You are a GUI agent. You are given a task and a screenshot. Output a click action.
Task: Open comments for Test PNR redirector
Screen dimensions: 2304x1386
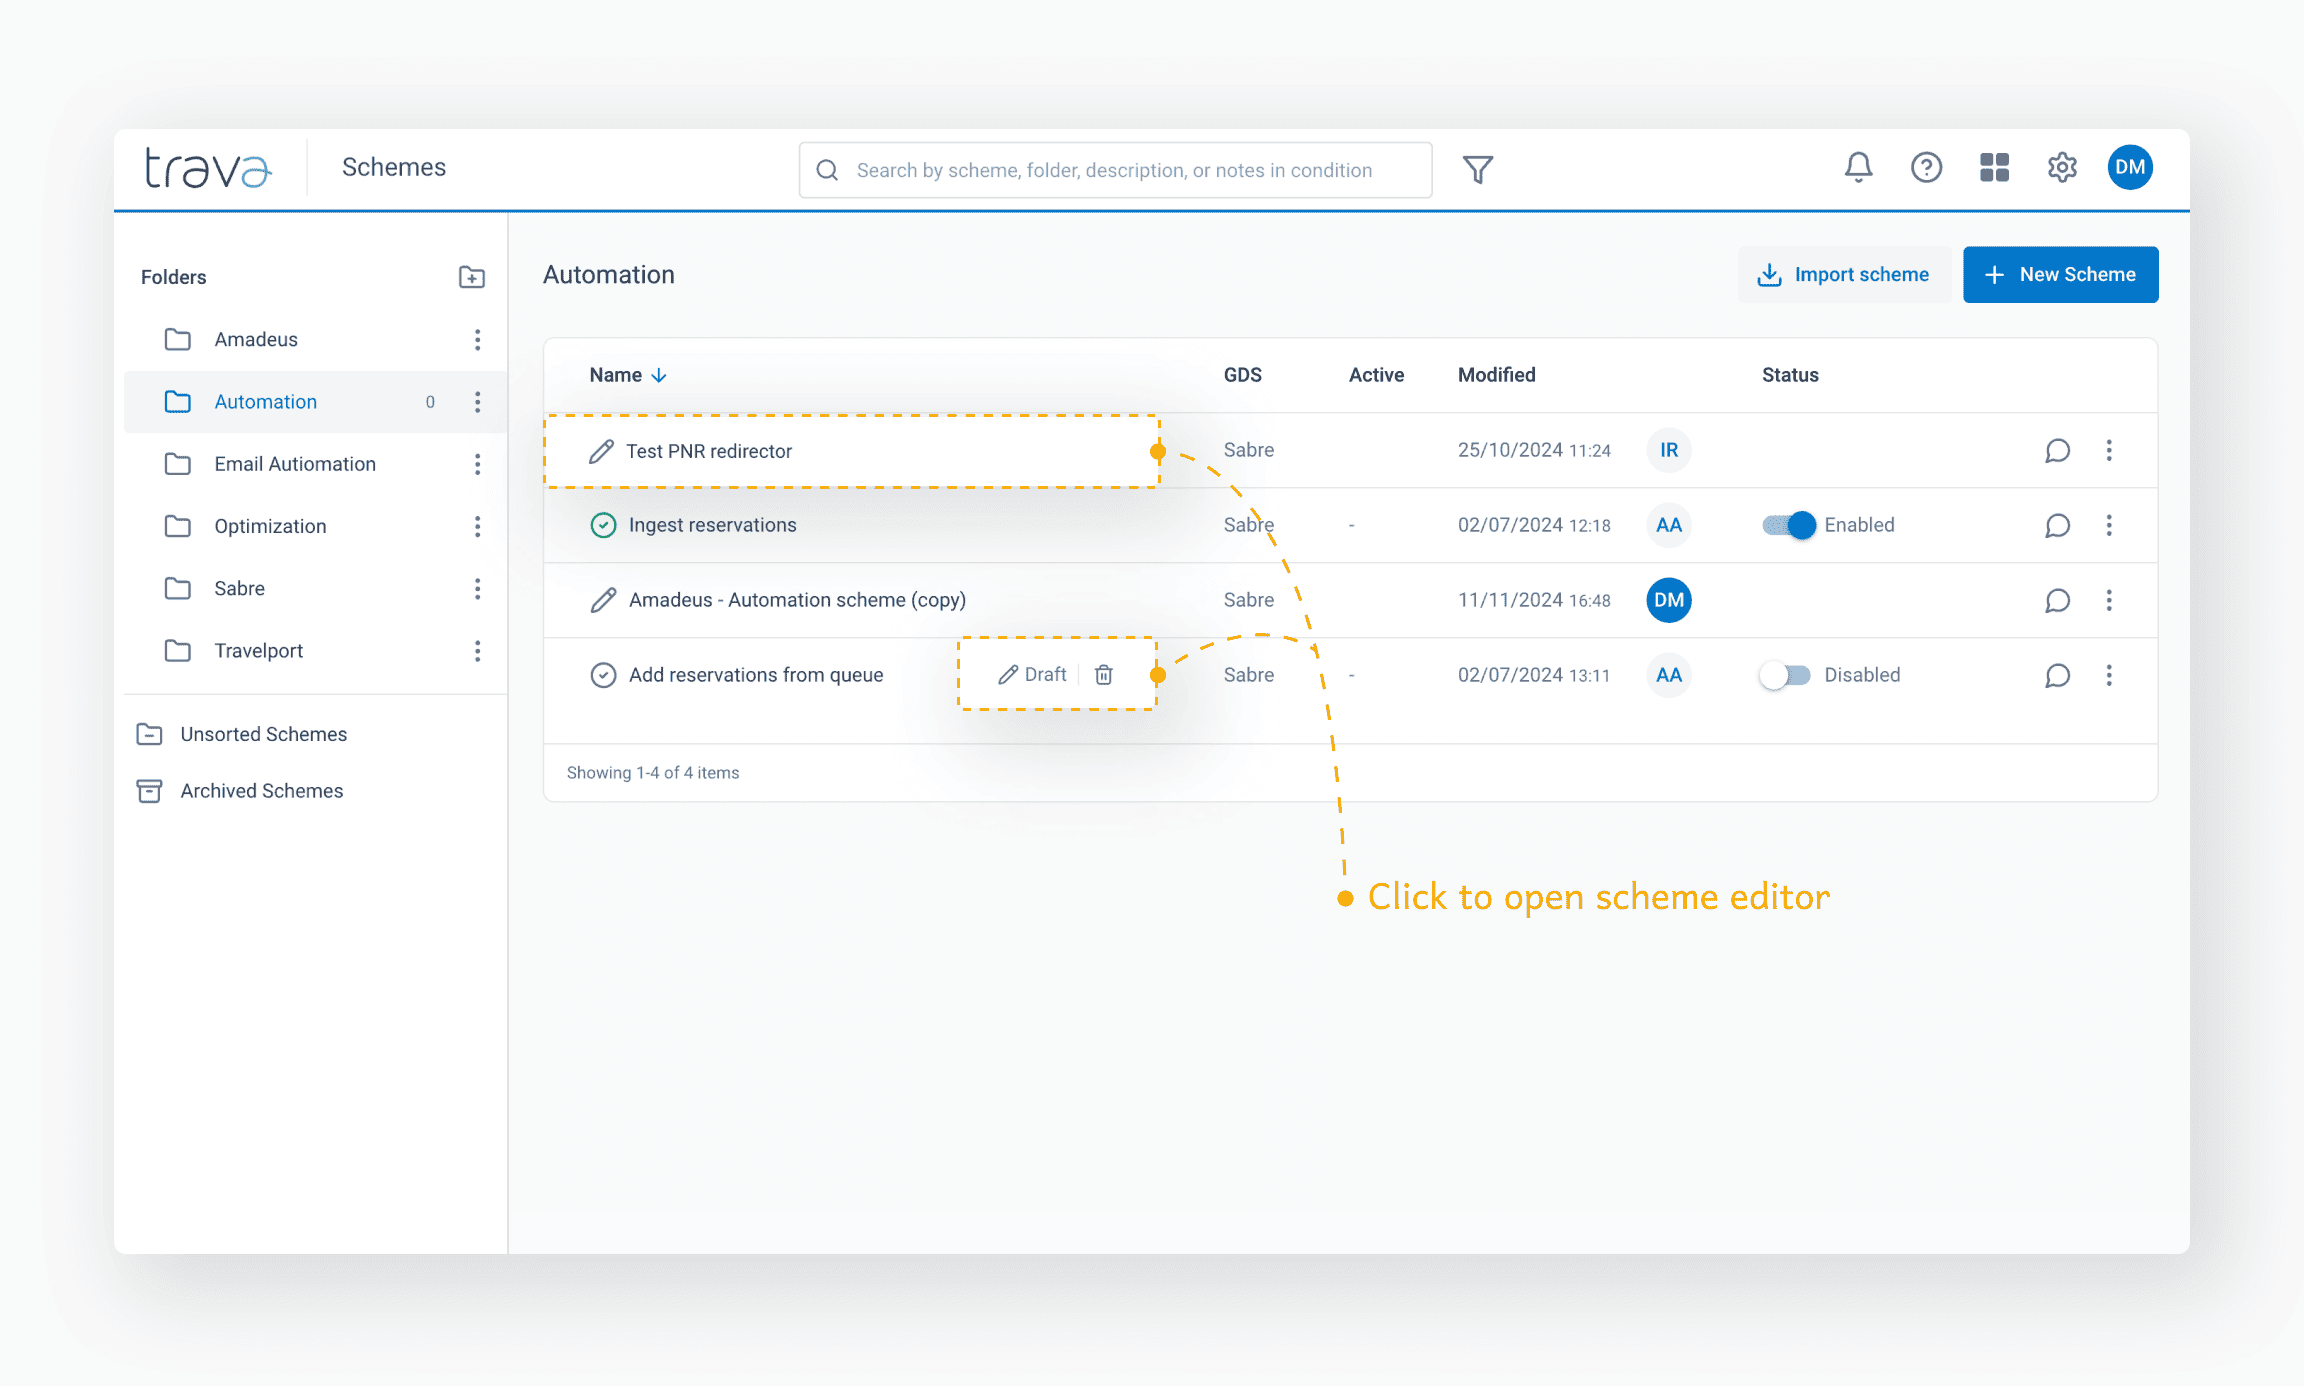pyautogui.click(x=2057, y=450)
